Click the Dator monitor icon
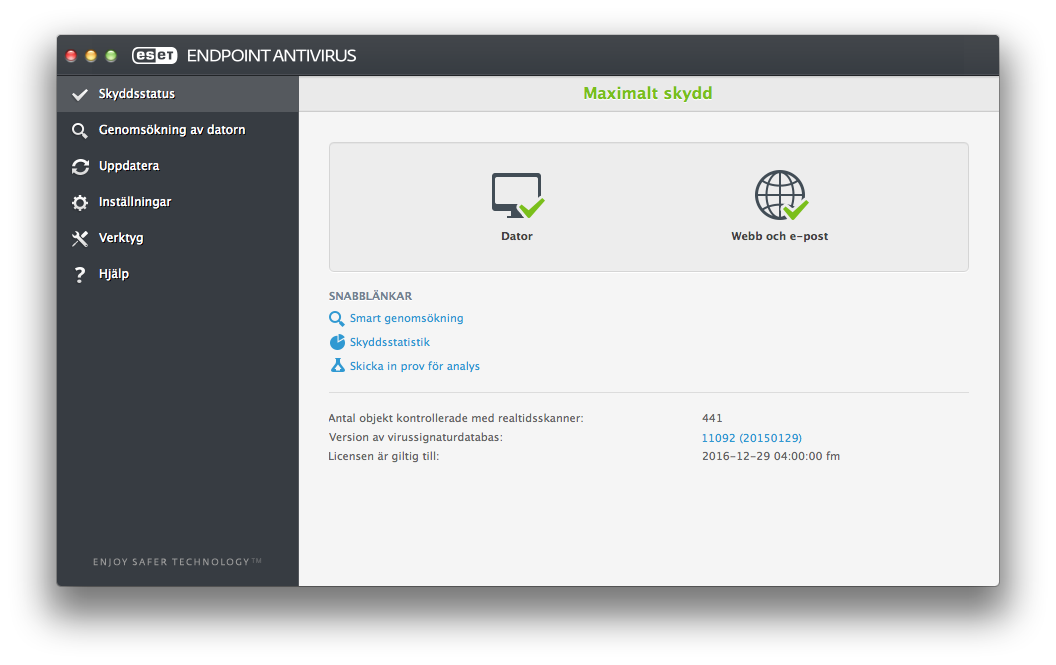The height and width of the screenshot is (665, 1056). pyautogui.click(x=517, y=195)
